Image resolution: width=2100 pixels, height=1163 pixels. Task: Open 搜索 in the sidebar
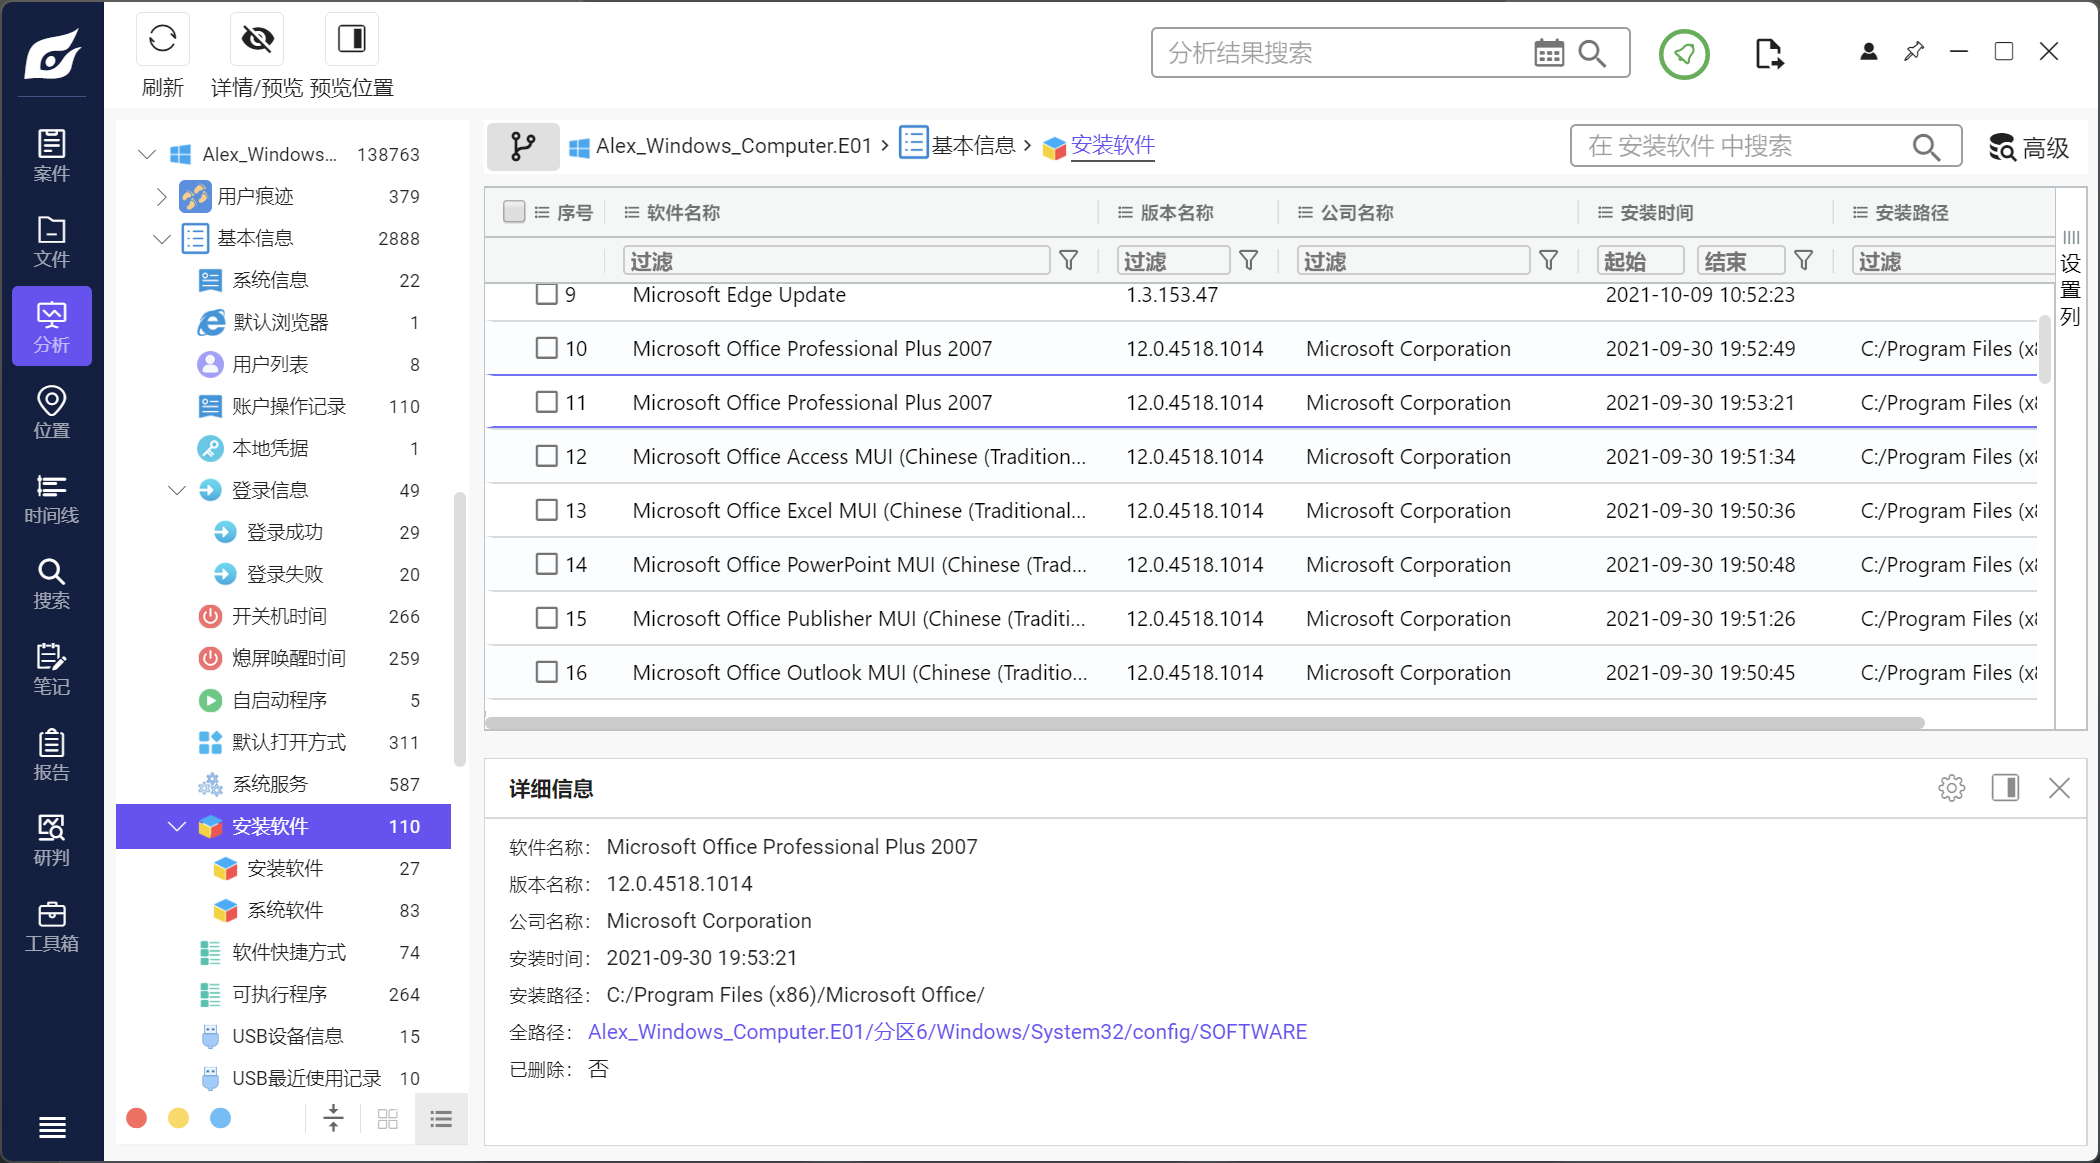(x=52, y=584)
